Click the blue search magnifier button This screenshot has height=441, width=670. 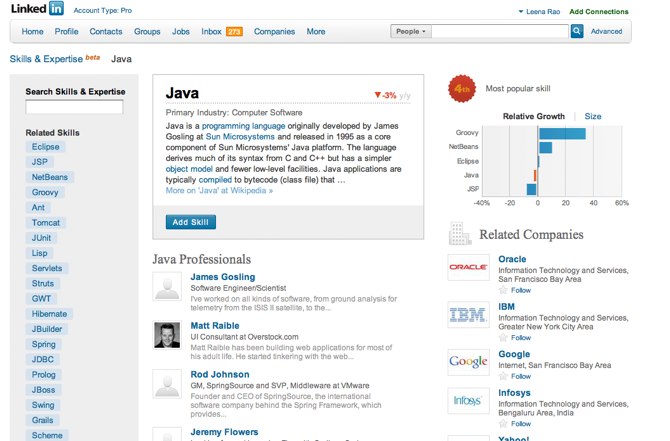pyautogui.click(x=577, y=32)
